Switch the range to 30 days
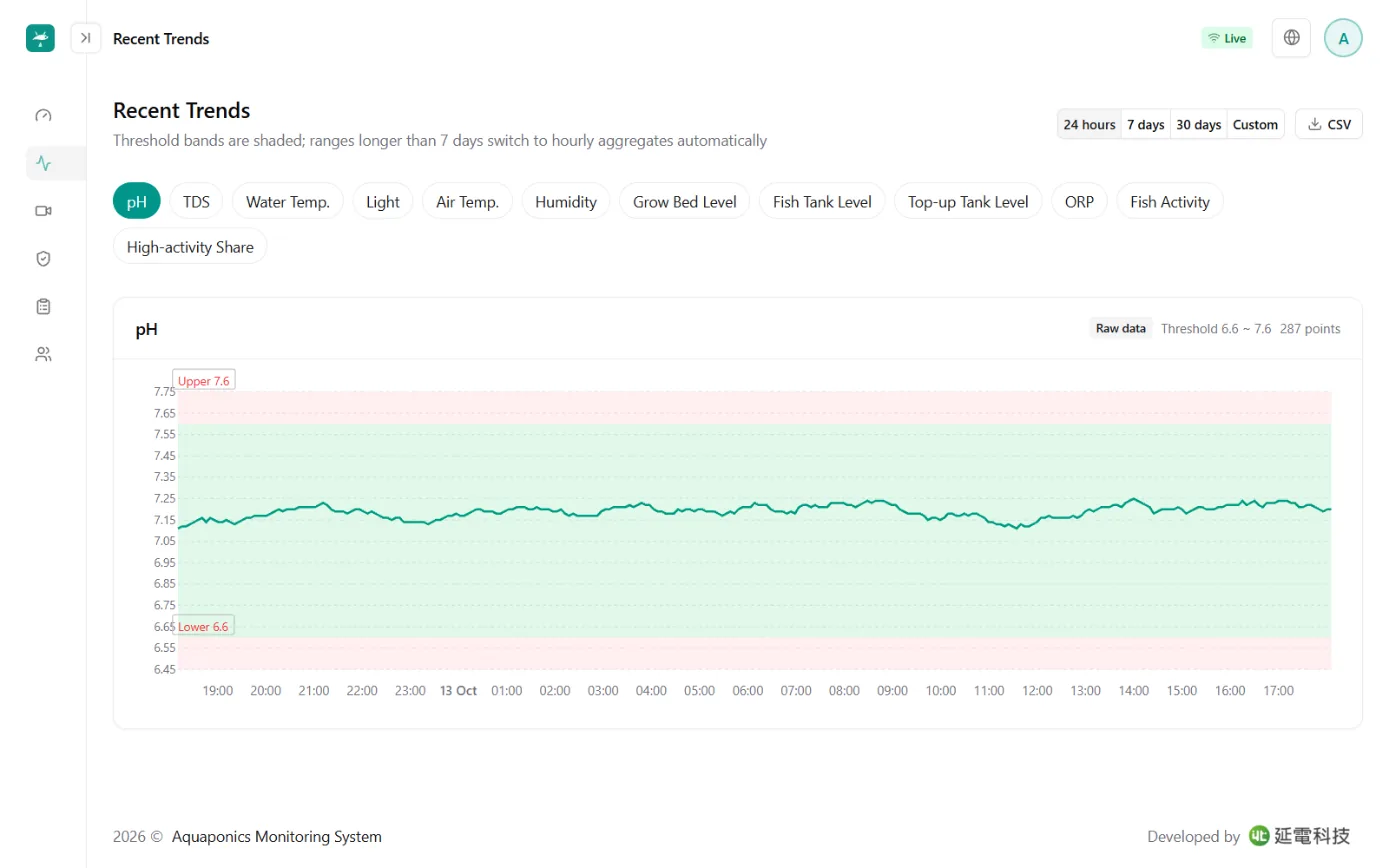 coord(1199,124)
